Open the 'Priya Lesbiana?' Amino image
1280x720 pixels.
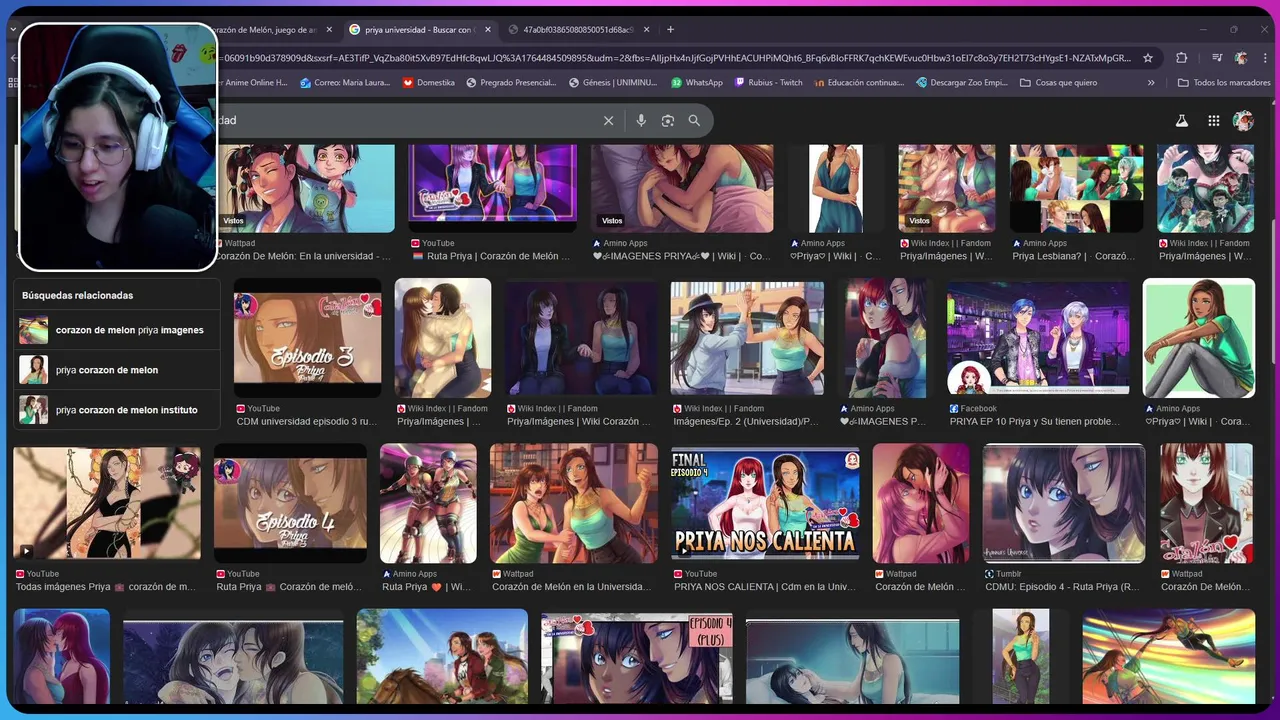click(x=1076, y=188)
